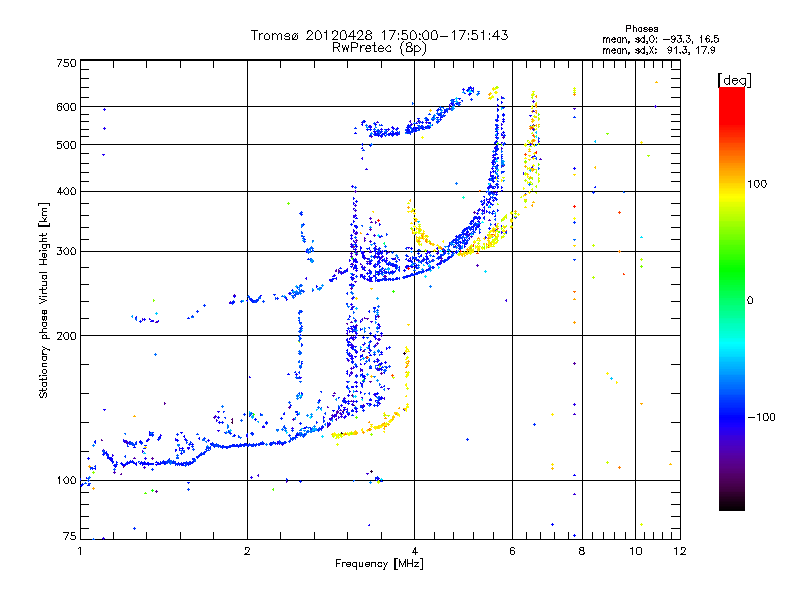The width and height of the screenshot is (800, 600).
Task: Click the y-axis tick label '500'
Action: [66, 145]
